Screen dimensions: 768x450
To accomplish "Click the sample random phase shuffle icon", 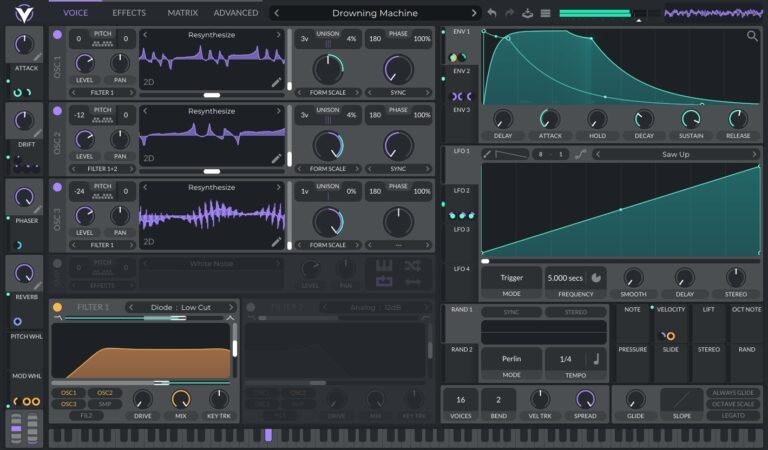I will click(413, 266).
